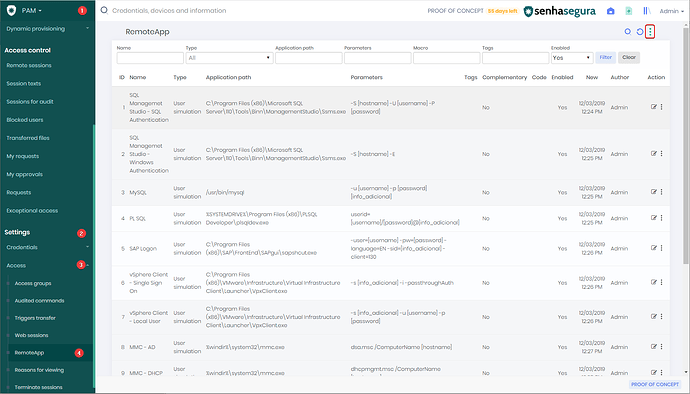The width and height of the screenshot is (690, 394).
Task: Open more actions for PL SQL row
Action: 661,218
